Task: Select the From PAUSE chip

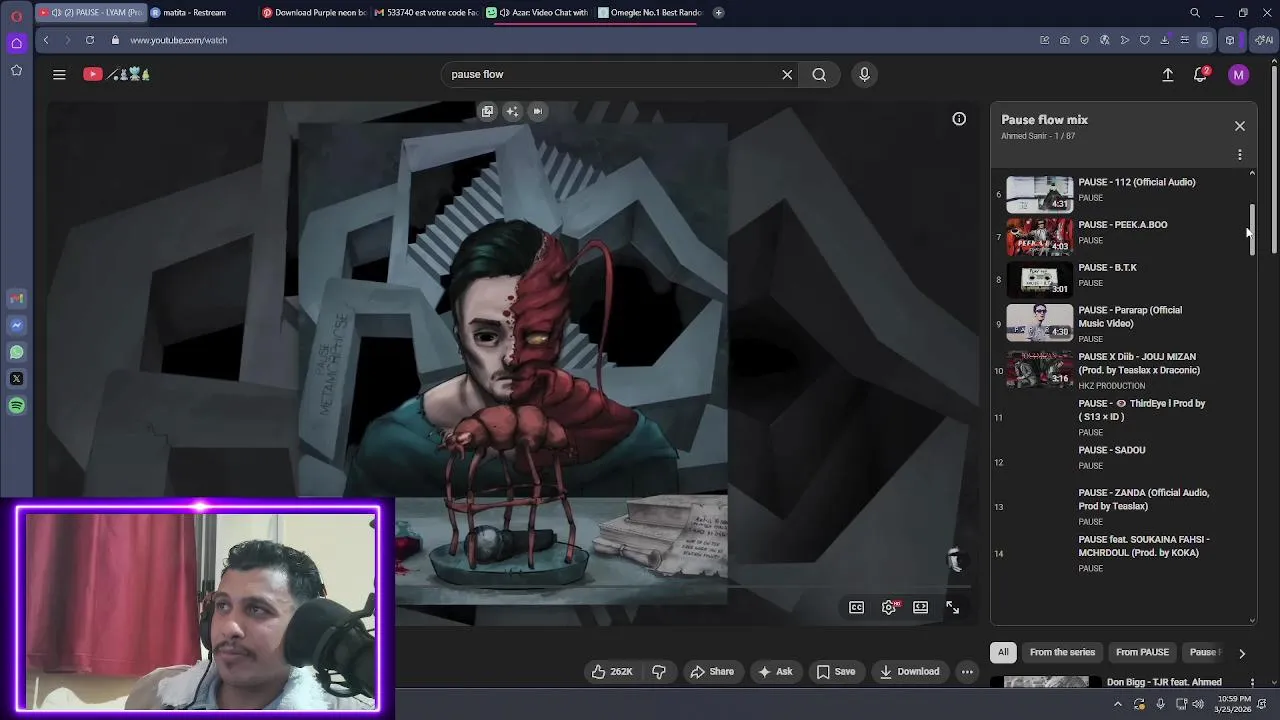Action: [x=1142, y=652]
